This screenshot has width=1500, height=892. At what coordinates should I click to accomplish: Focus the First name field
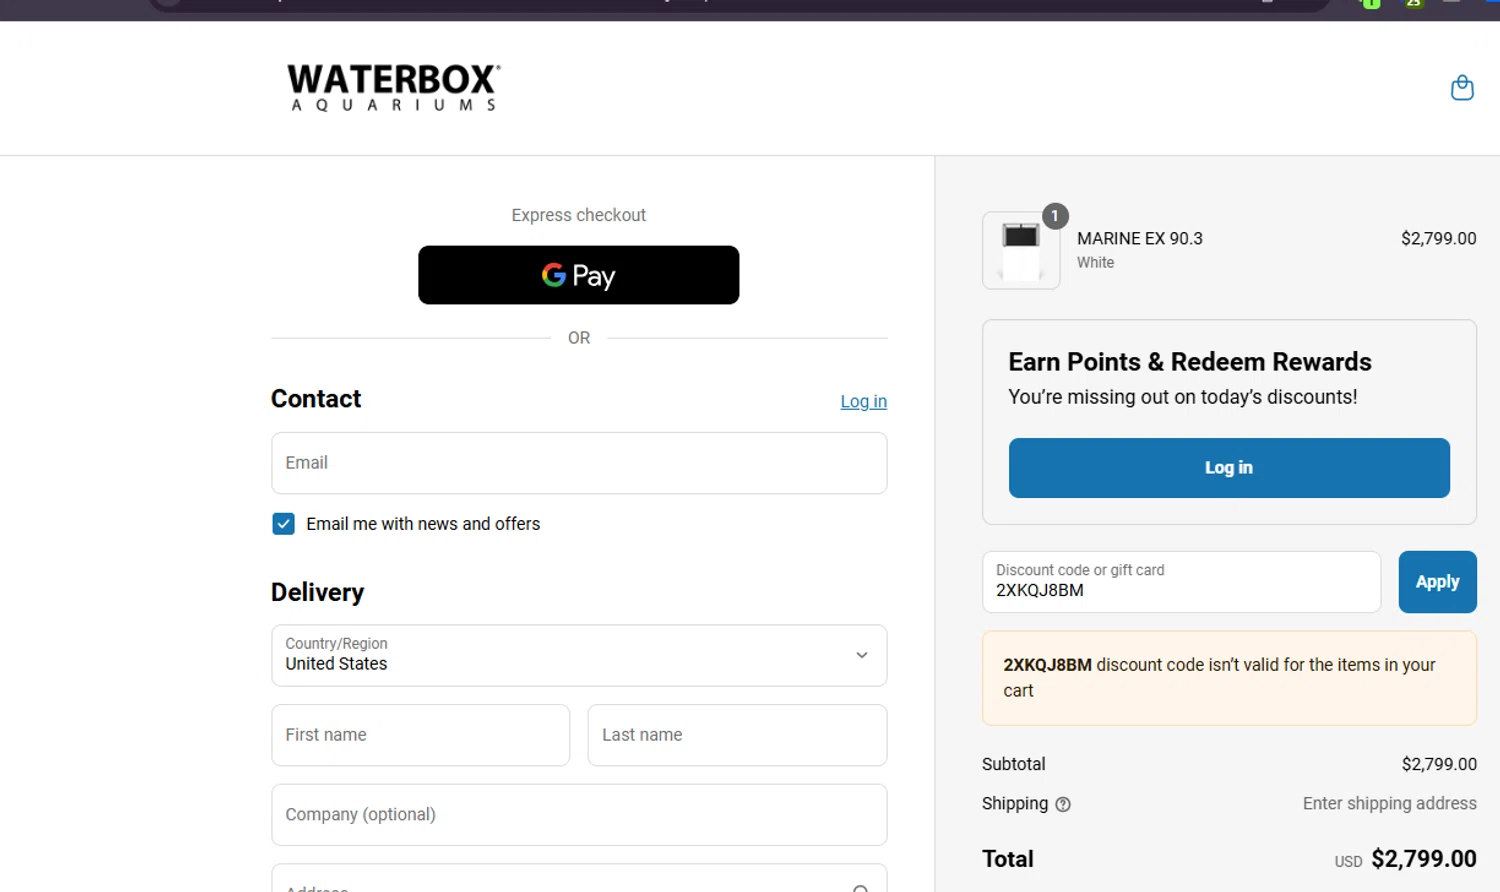[421, 735]
